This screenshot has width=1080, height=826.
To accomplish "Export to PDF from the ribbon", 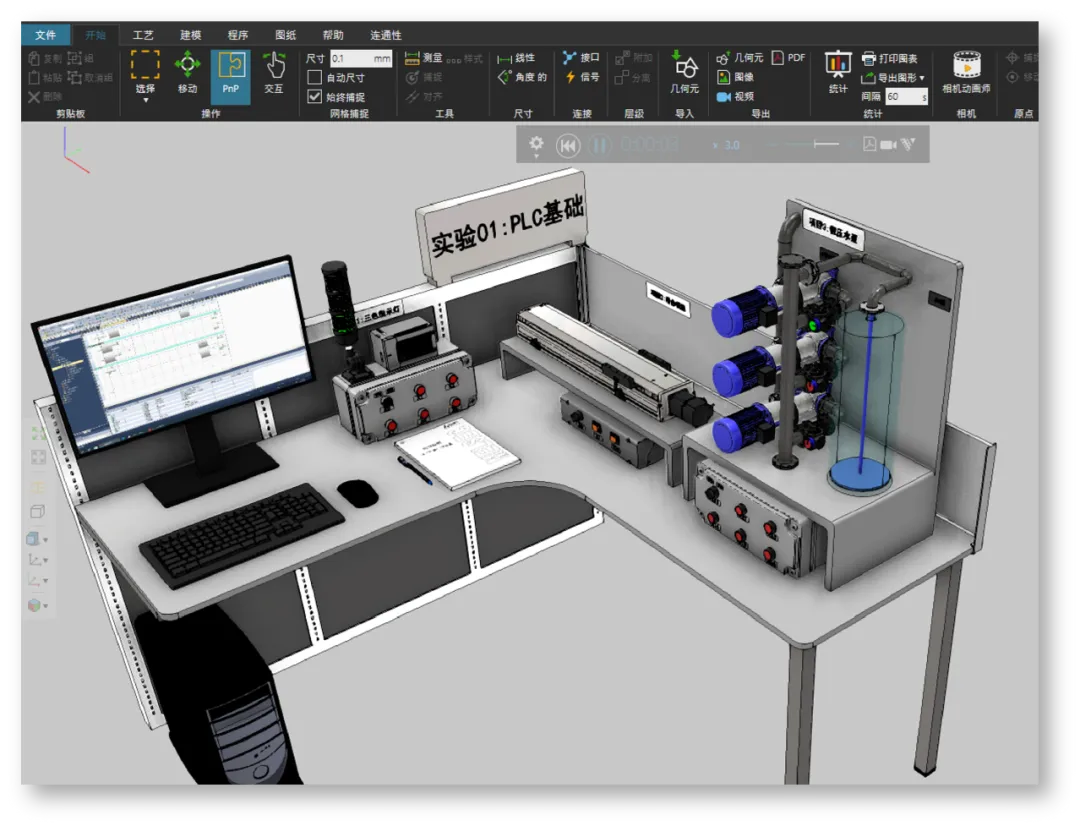I will tap(788, 58).
